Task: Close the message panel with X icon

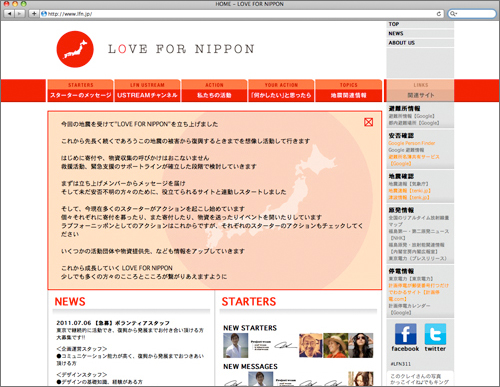Action: (368, 122)
